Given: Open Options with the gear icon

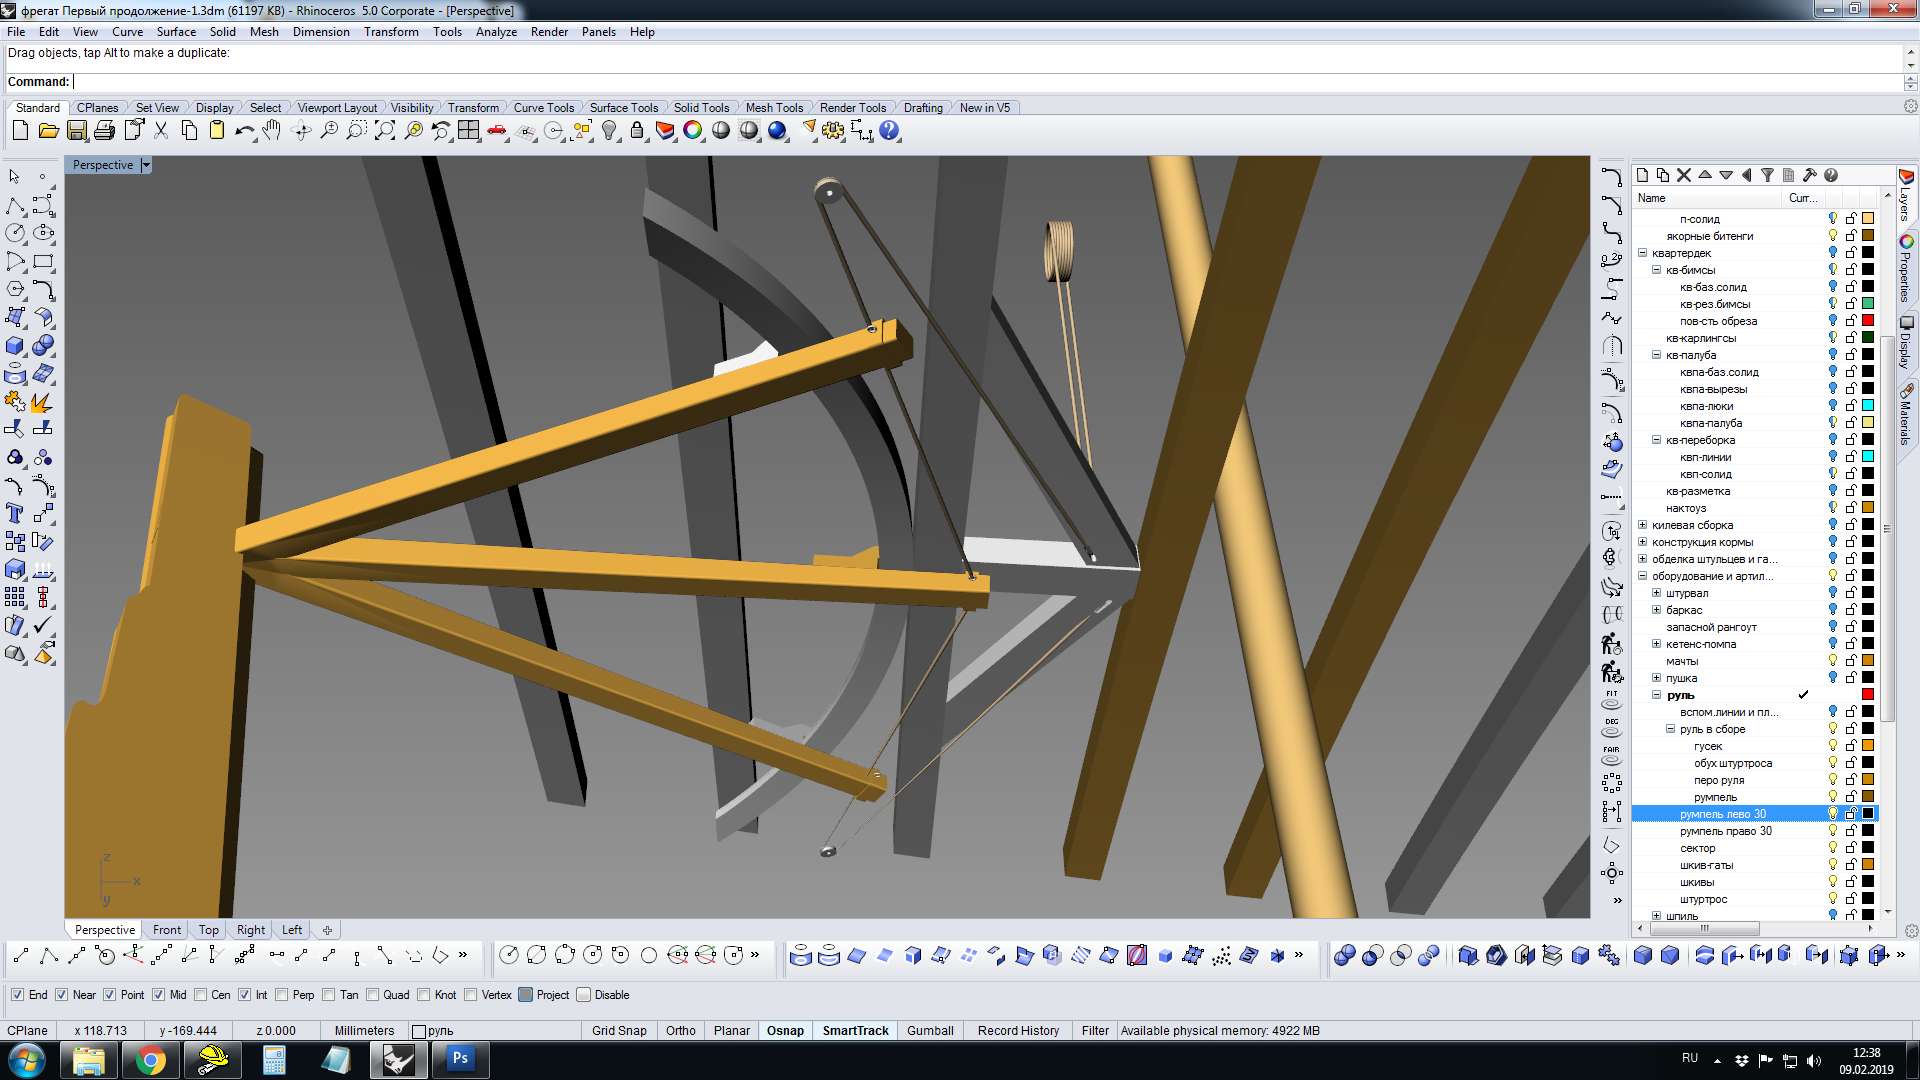Looking at the screenshot, I should coord(833,131).
